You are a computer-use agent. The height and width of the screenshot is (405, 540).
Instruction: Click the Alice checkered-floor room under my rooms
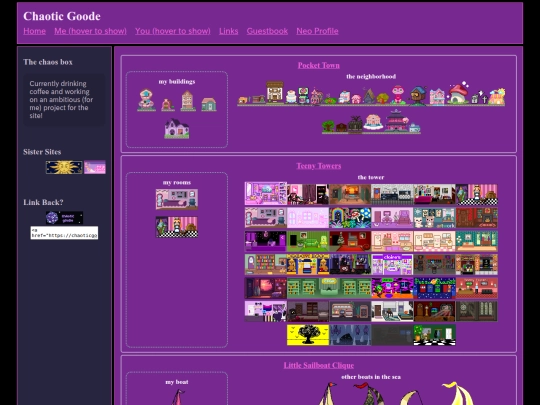(177, 227)
